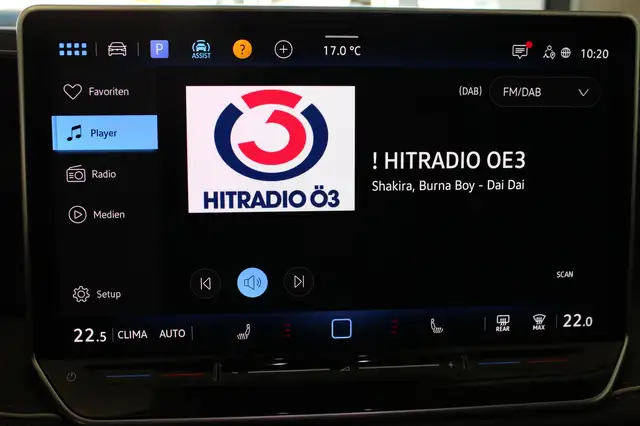Expand the FM/DAB band dropdown

pyautogui.click(x=544, y=92)
